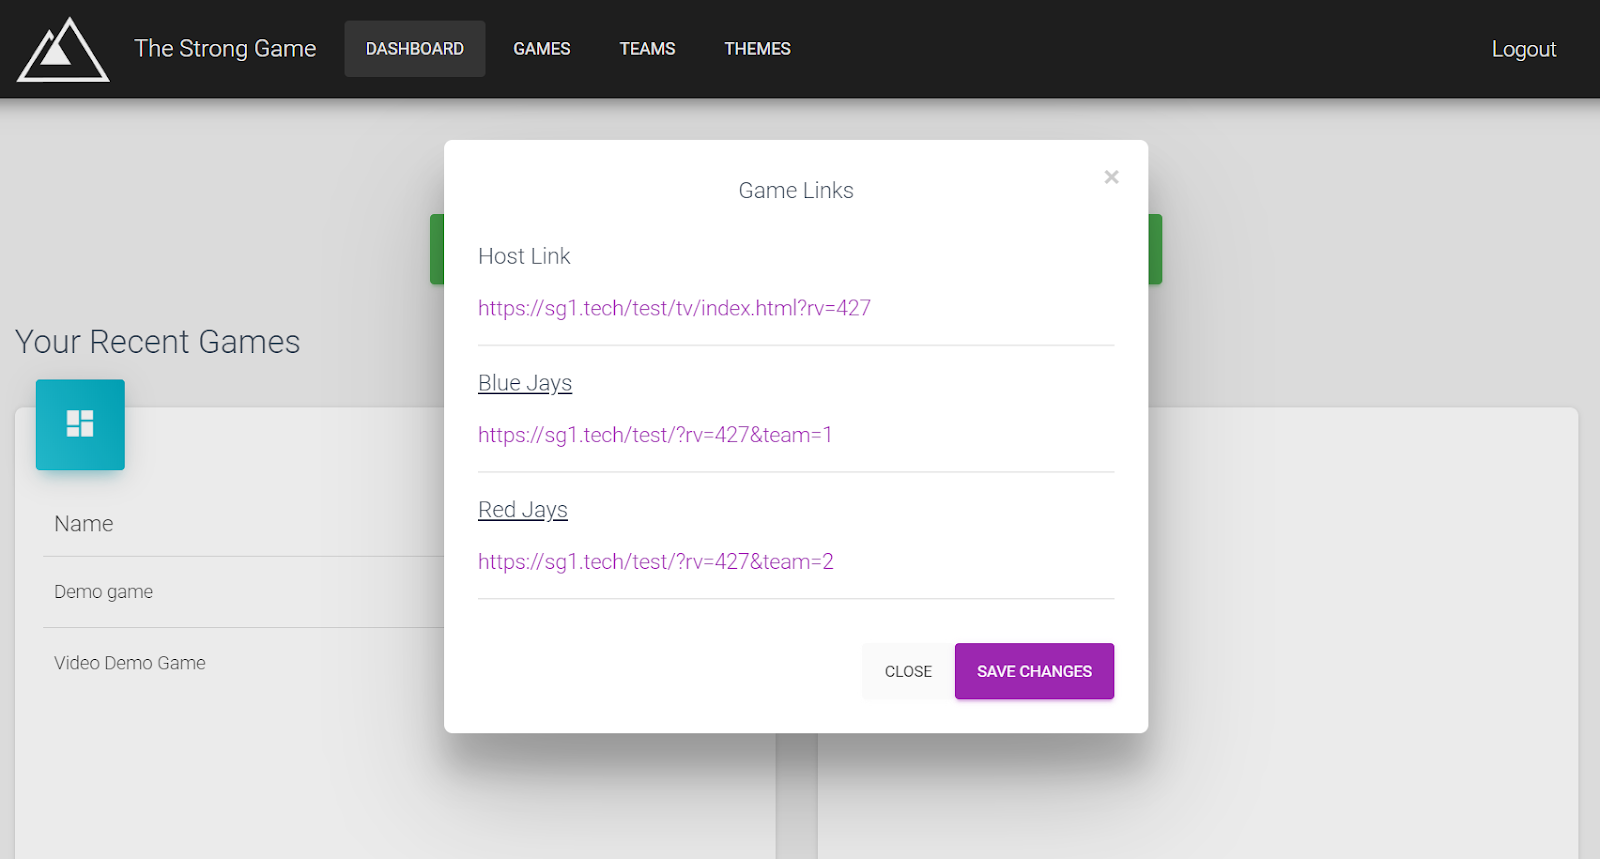Click the teal dashboard grid icon
This screenshot has height=859, width=1600.
pyautogui.click(x=80, y=424)
